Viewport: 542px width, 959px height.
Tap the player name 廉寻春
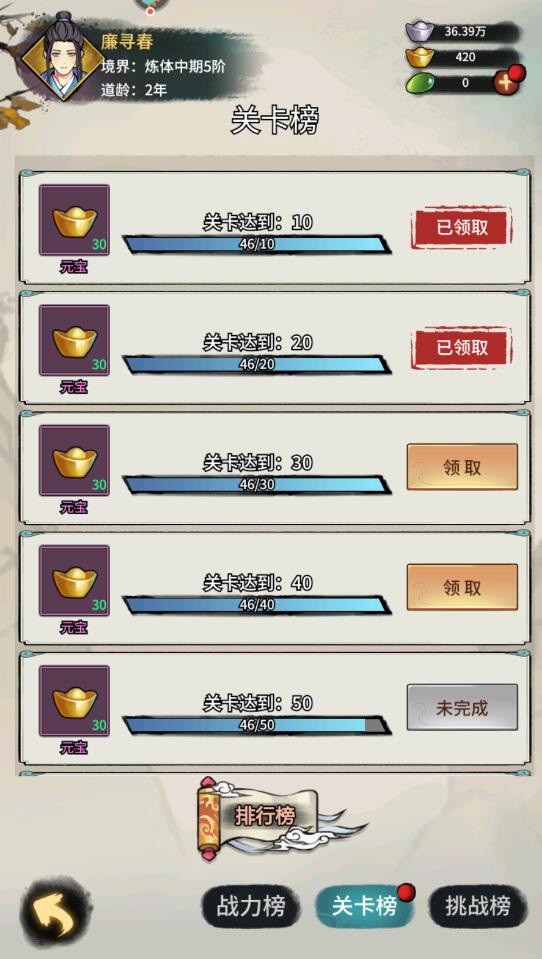pos(127,42)
